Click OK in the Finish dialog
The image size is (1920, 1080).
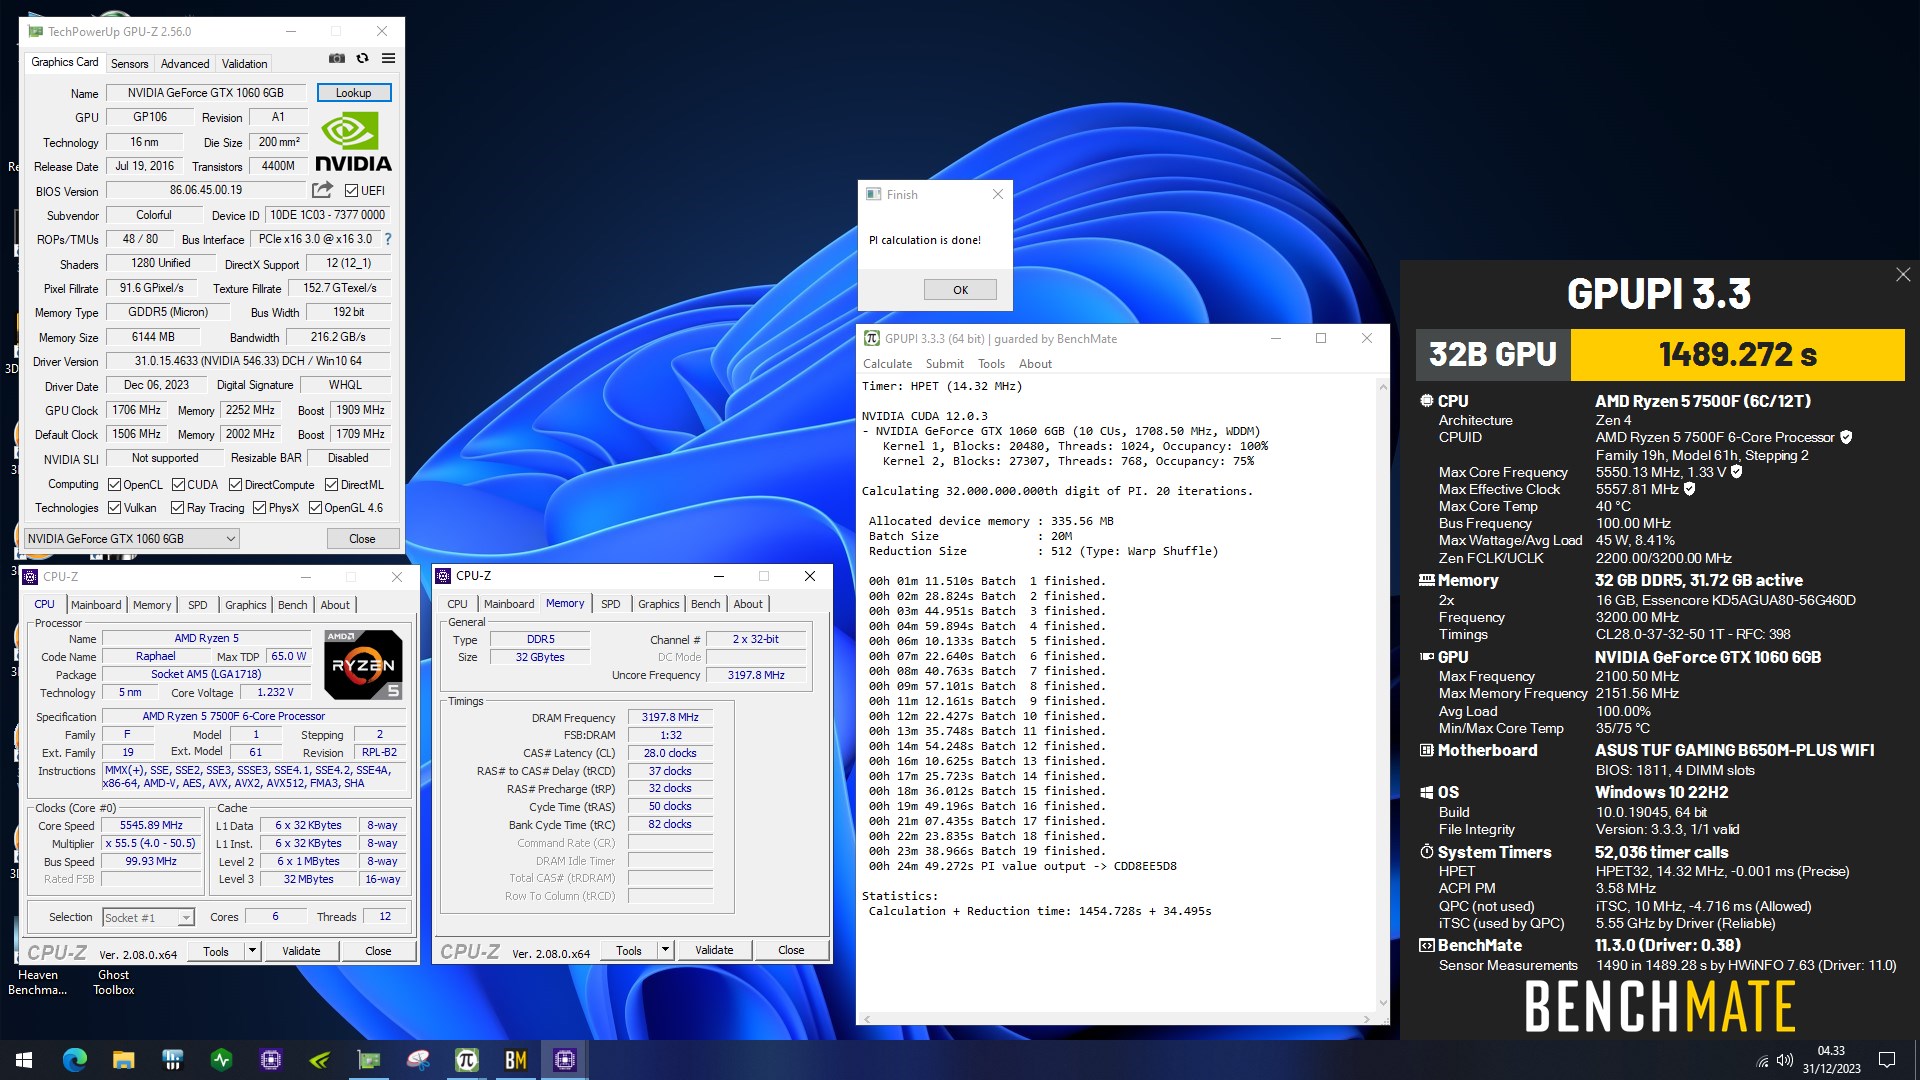[x=960, y=290]
